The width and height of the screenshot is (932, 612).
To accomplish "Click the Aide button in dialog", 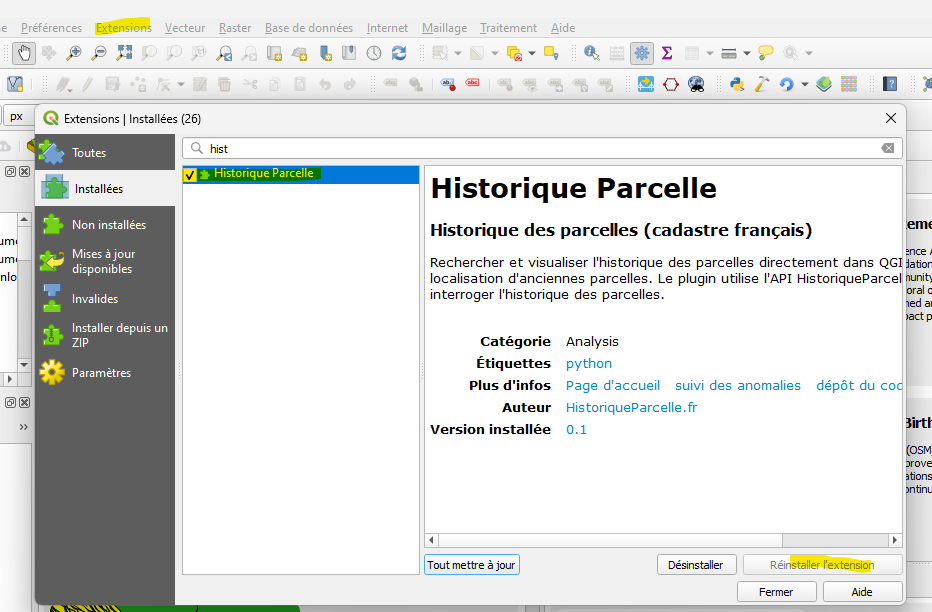I will 862,592.
